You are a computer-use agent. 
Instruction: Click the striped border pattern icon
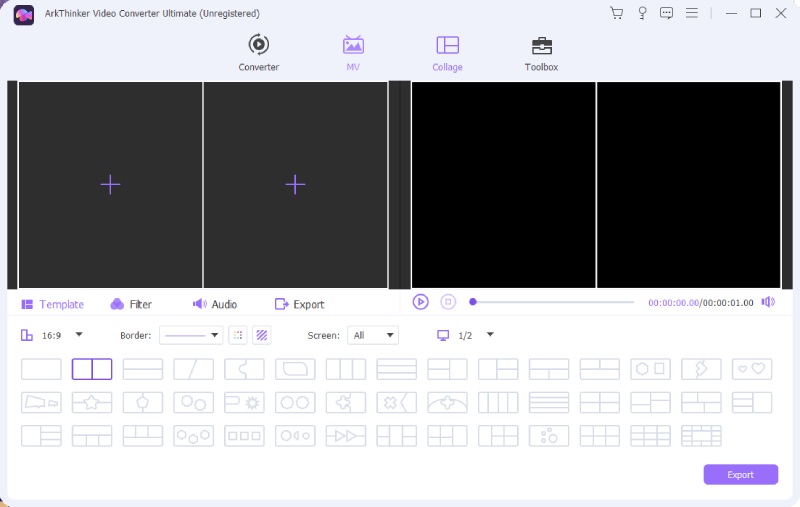[x=262, y=335]
